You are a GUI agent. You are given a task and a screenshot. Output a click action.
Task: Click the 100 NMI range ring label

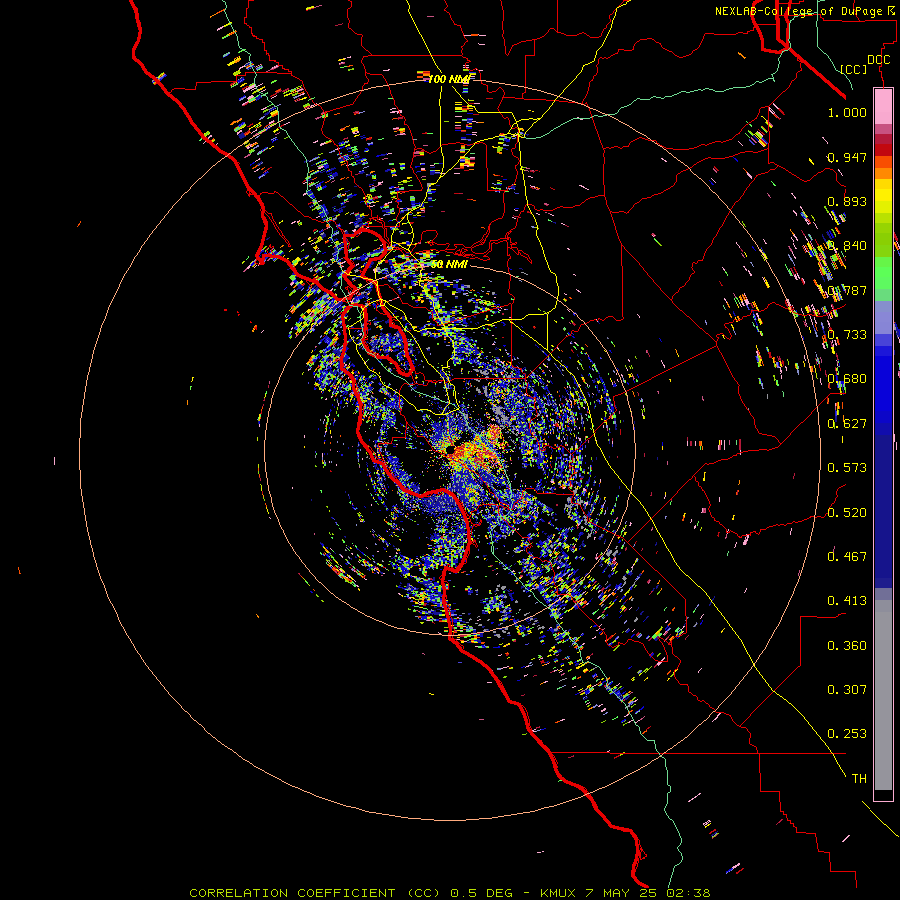pos(449,79)
